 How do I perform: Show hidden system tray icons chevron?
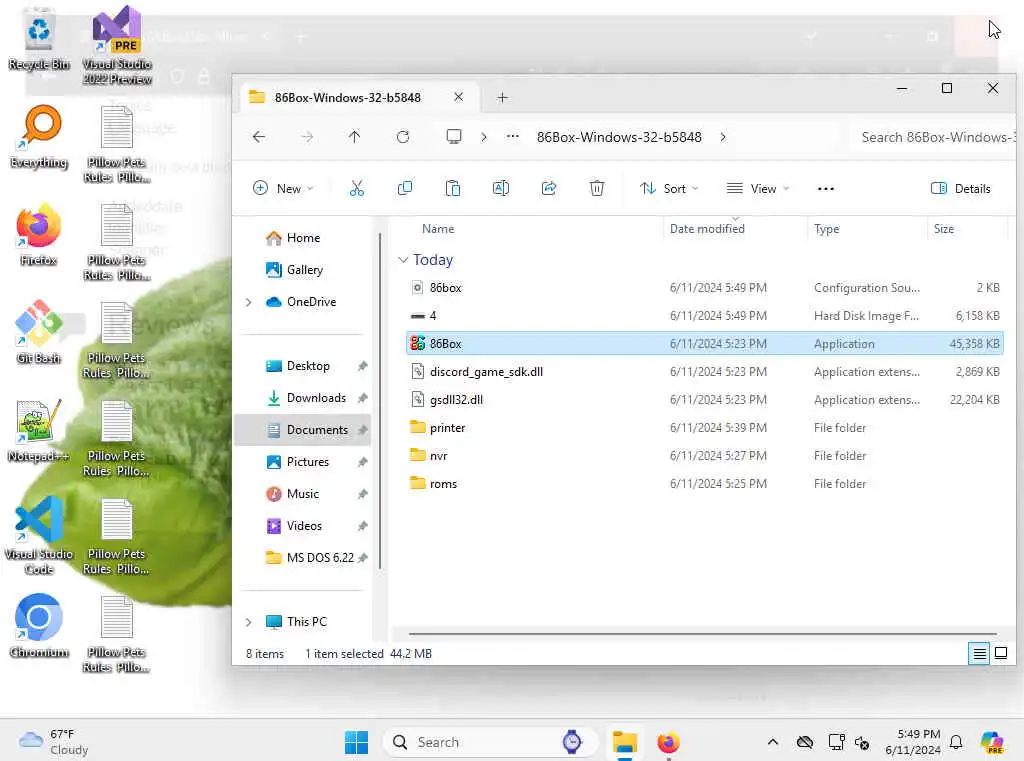coord(773,742)
